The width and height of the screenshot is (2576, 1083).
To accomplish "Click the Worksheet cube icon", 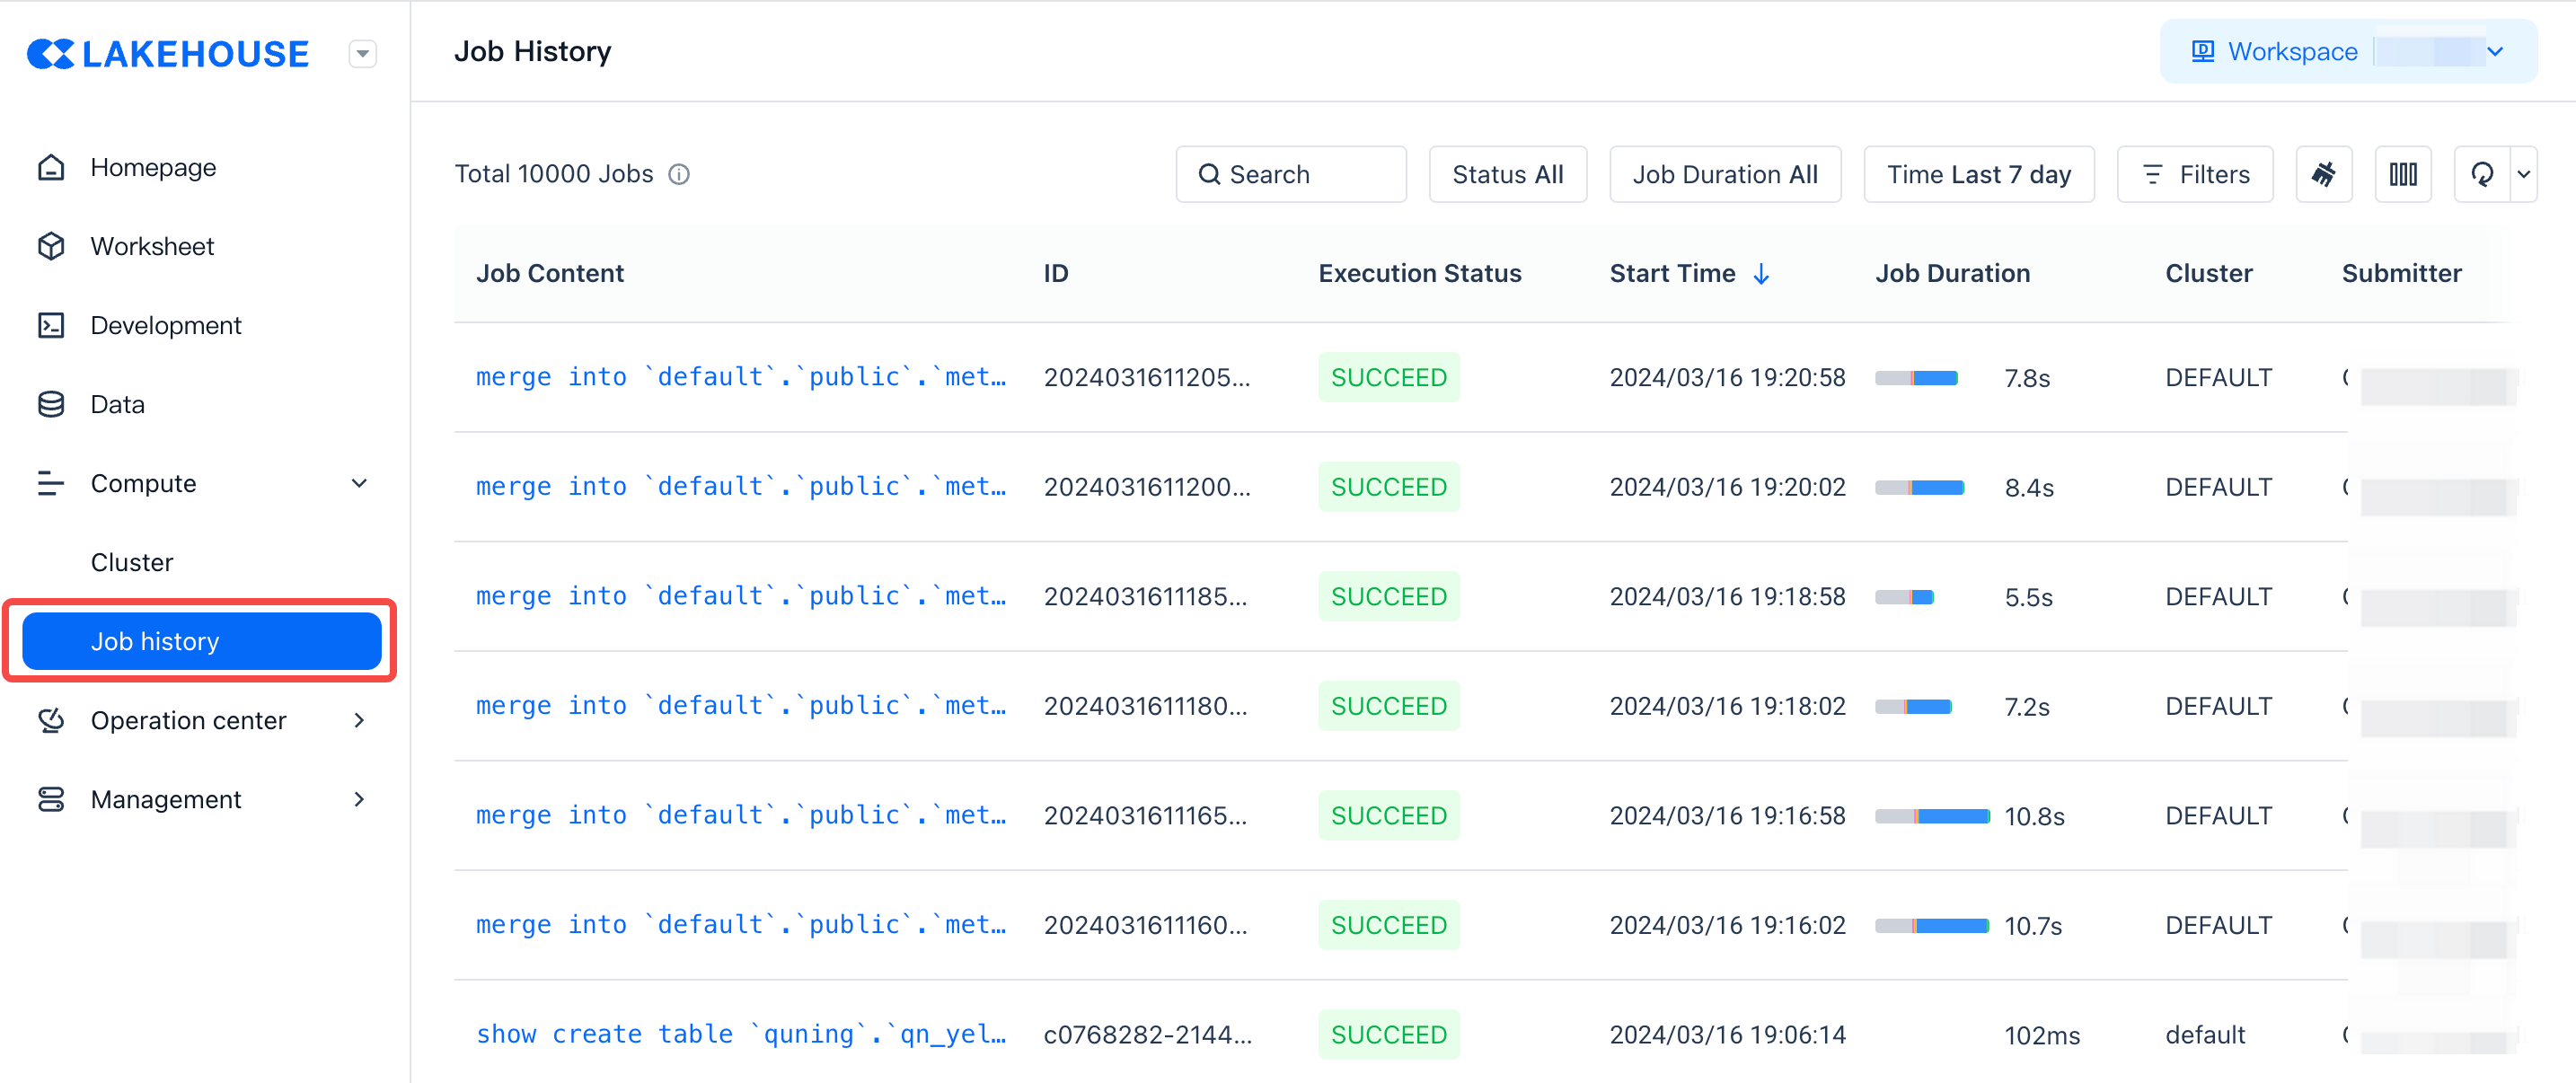I will pos(51,246).
